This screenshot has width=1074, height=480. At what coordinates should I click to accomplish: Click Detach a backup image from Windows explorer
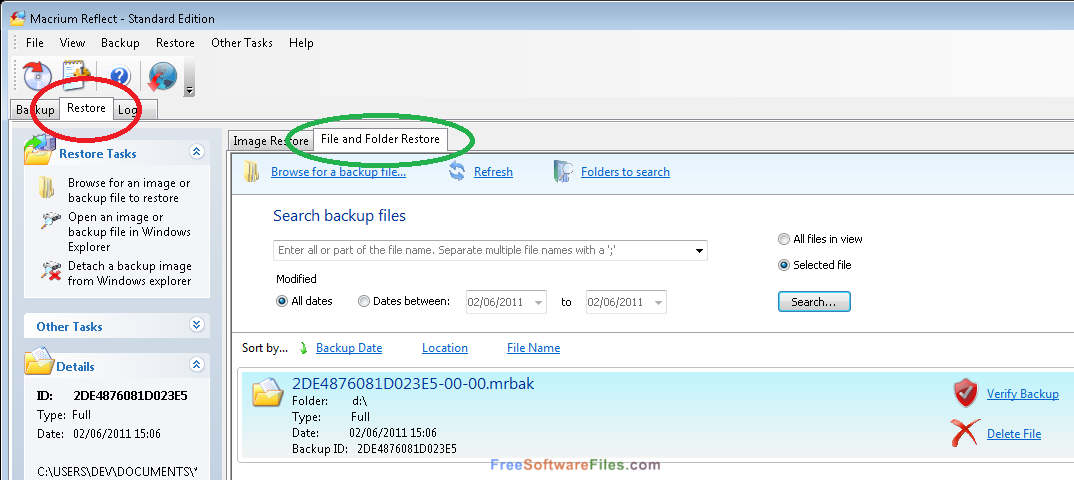pos(129,273)
